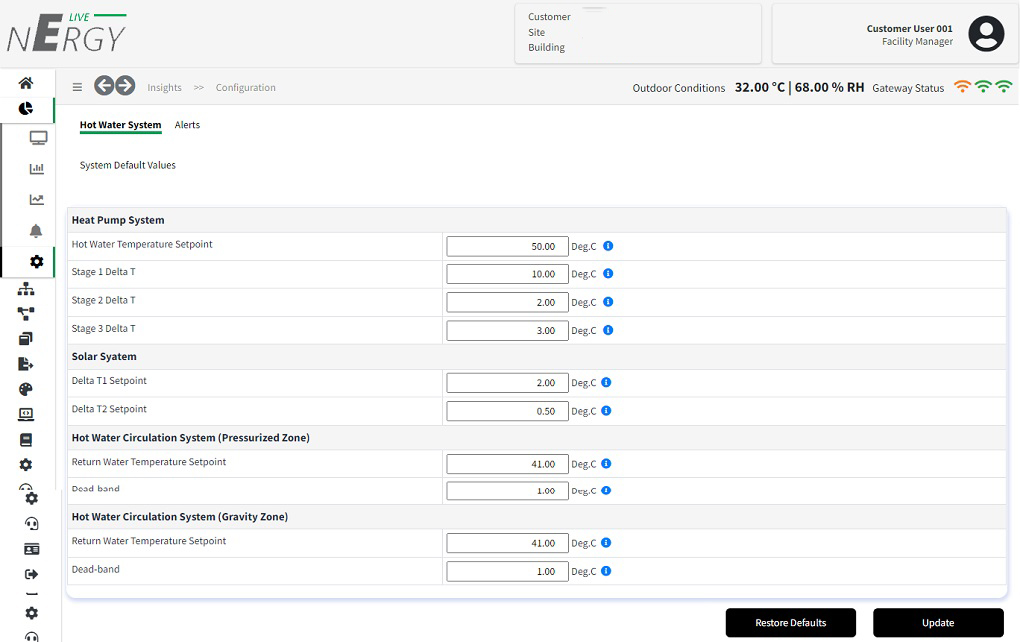Open the headset icon above ID card icon
Screen dimensions: 1020x642
(31, 524)
